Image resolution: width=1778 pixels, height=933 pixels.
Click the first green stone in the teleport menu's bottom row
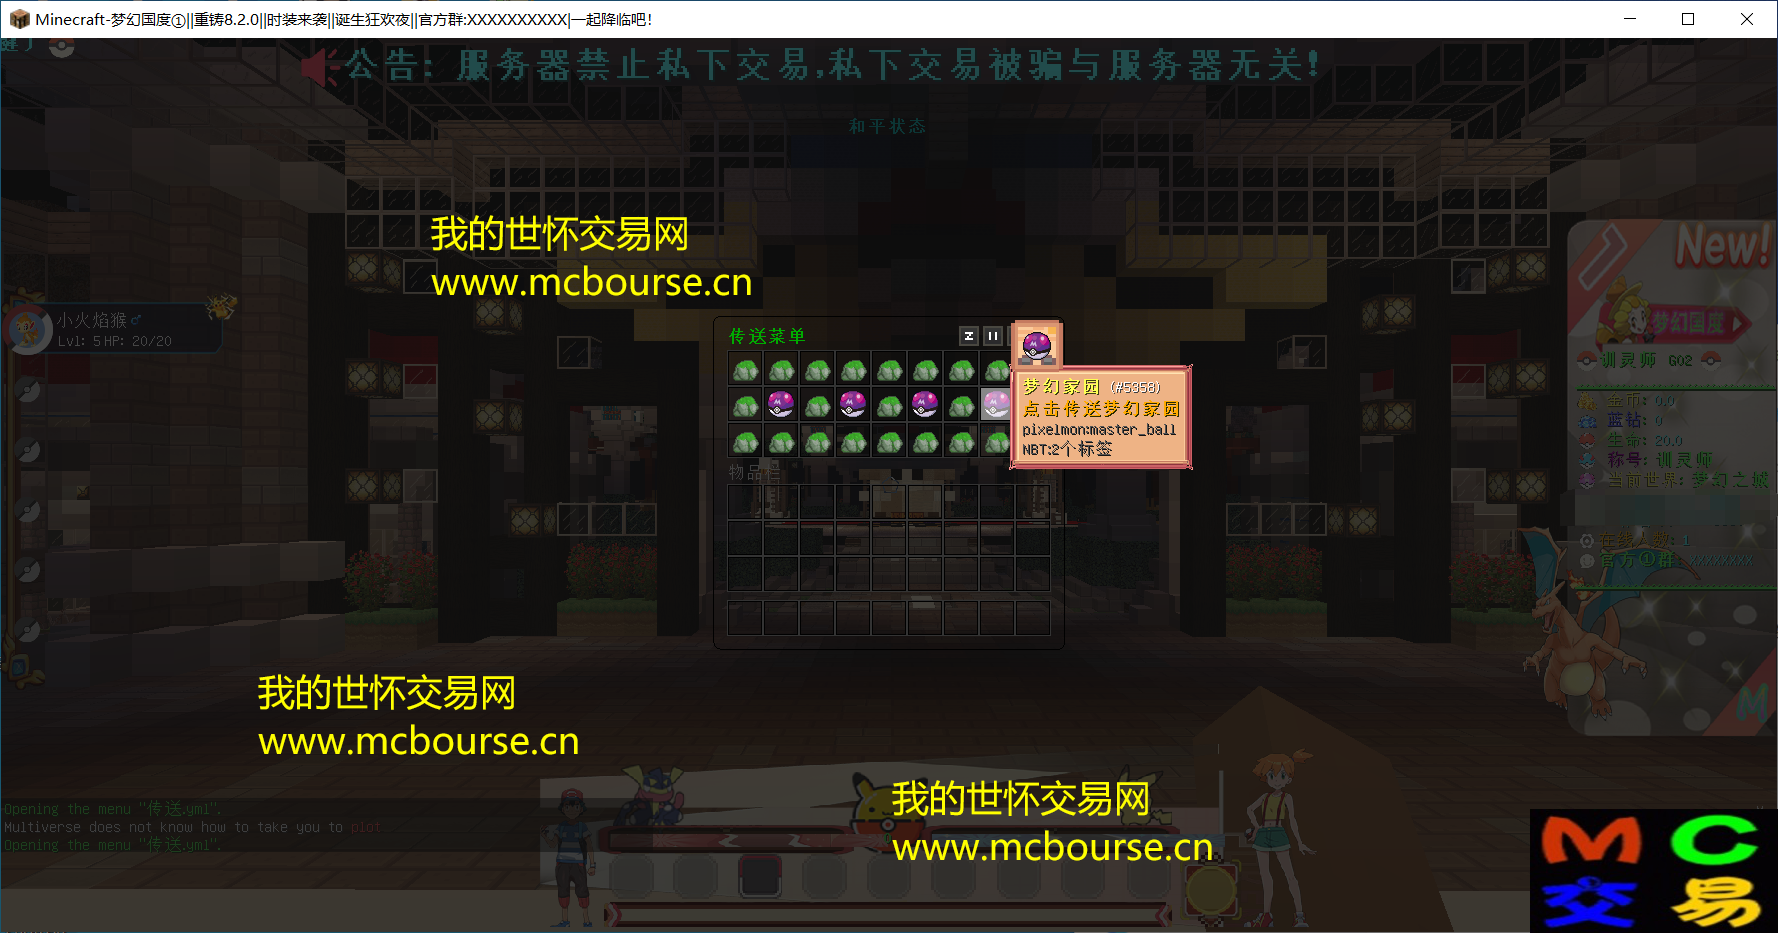(x=745, y=441)
